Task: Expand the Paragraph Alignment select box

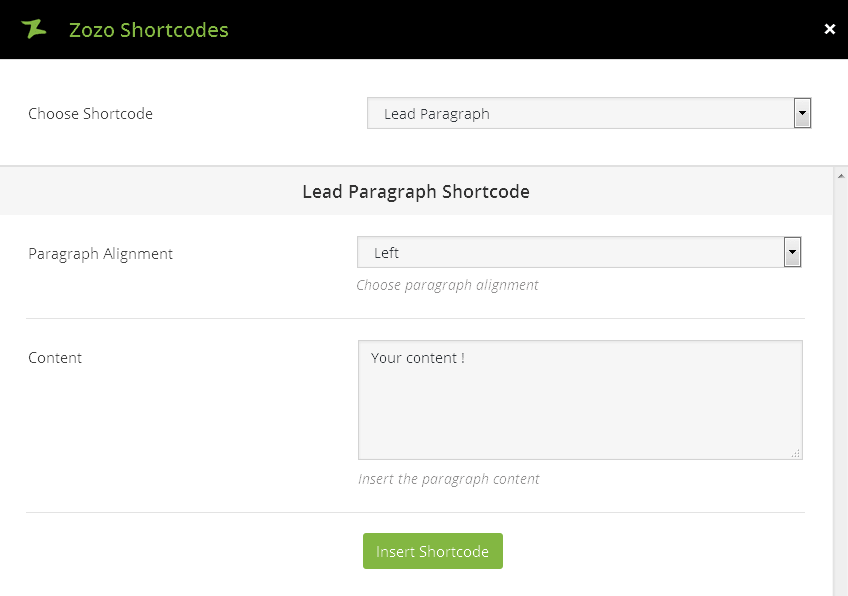Action: tap(570, 253)
